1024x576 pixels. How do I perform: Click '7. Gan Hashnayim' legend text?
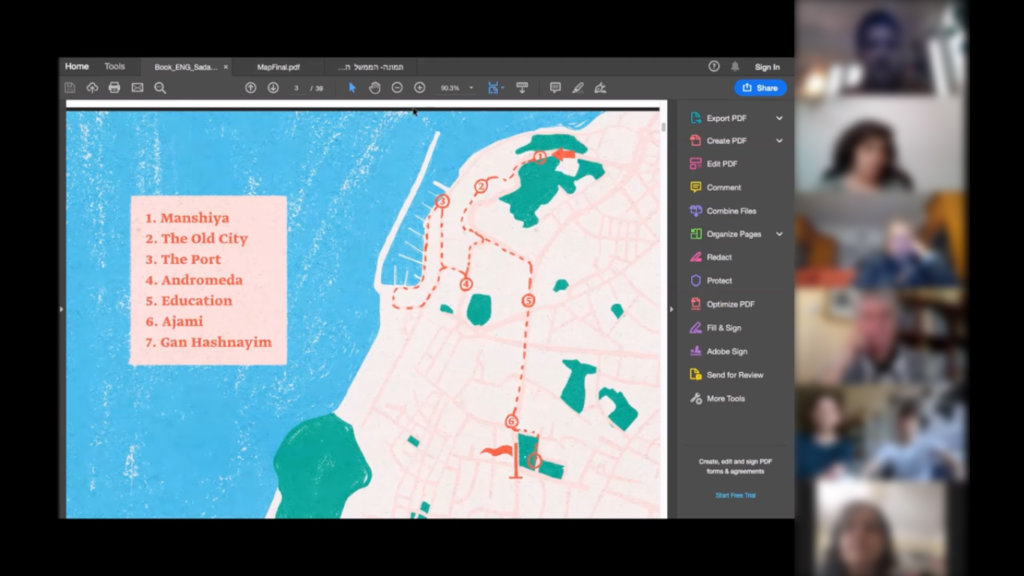[x=208, y=342]
